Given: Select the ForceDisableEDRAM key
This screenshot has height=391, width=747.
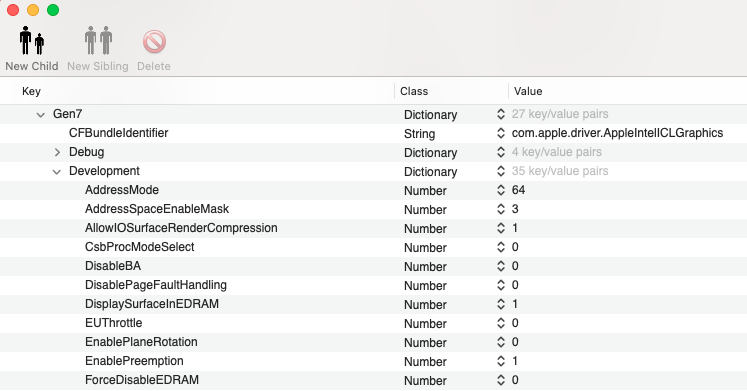Looking at the screenshot, I should [142, 380].
